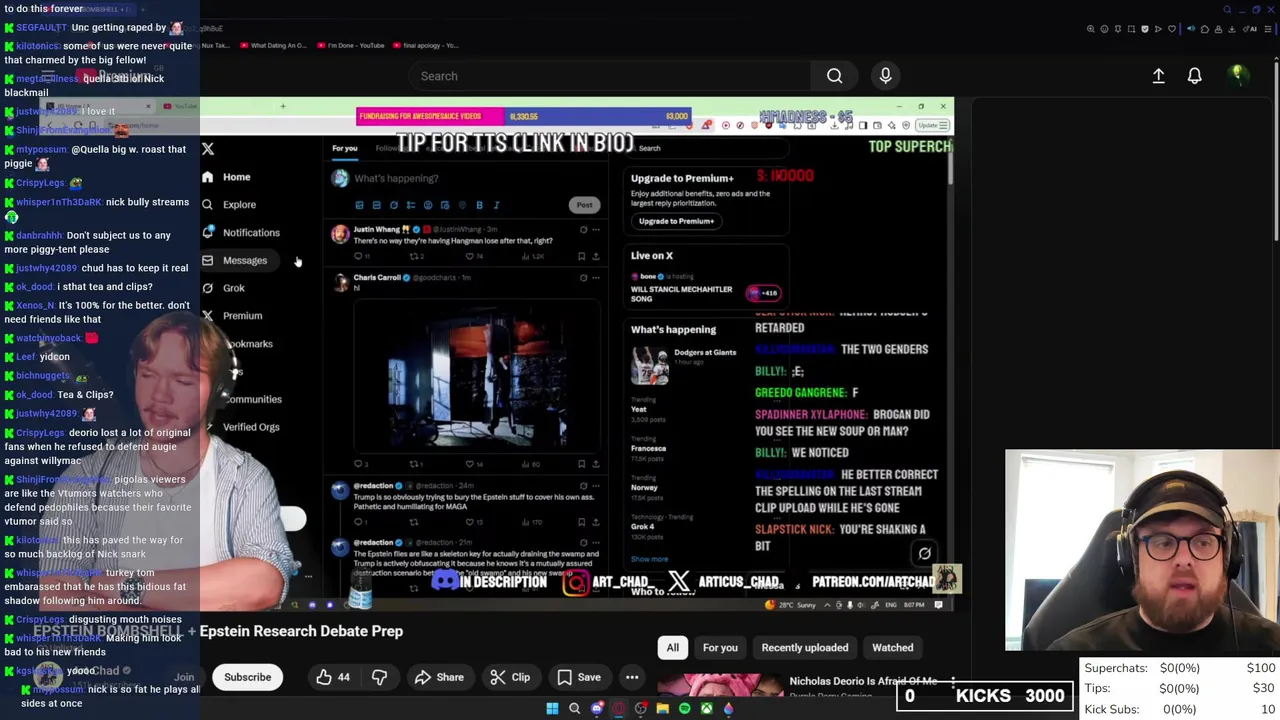Like the video thumbs up button
The height and width of the screenshot is (720, 1280).
pyautogui.click(x=333, y=677)
